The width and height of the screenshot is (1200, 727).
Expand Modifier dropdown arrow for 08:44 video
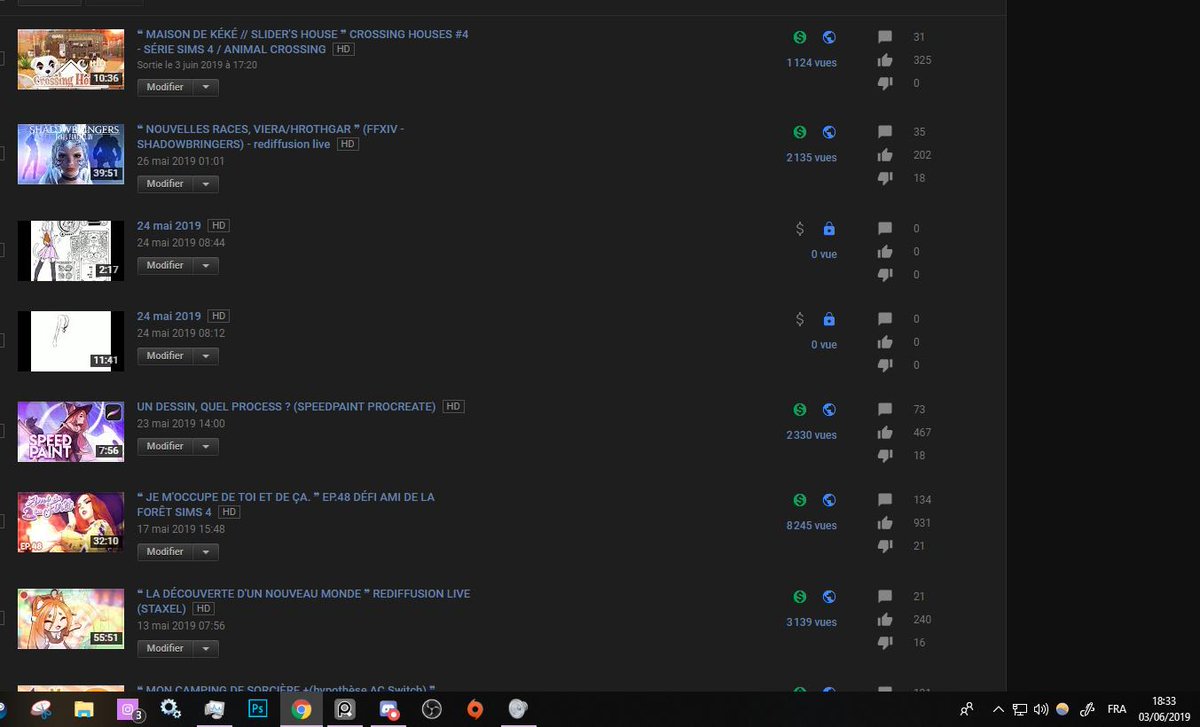(x=206, y=265)
